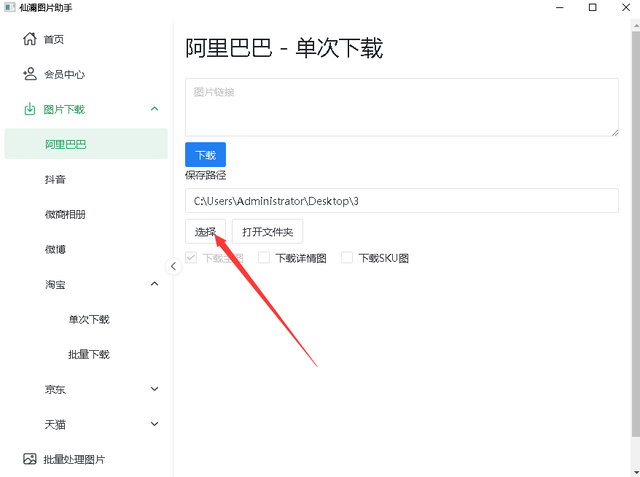
Task: Close the application window
Action: (x=626, y=7)
